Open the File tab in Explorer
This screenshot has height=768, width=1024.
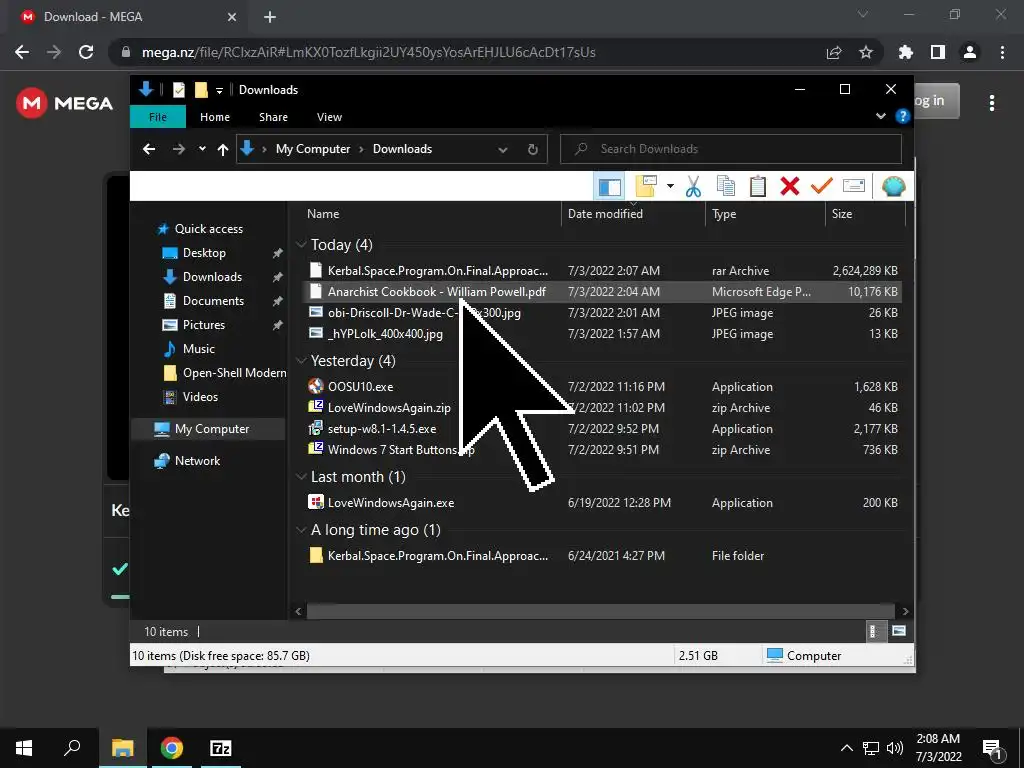[x=158, y=117]
